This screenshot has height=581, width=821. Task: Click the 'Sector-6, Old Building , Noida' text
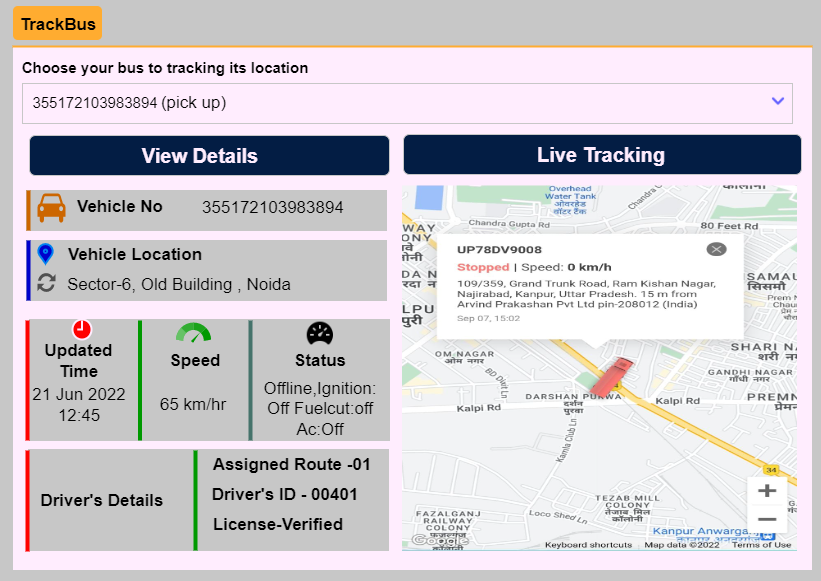tap(179, 284)
